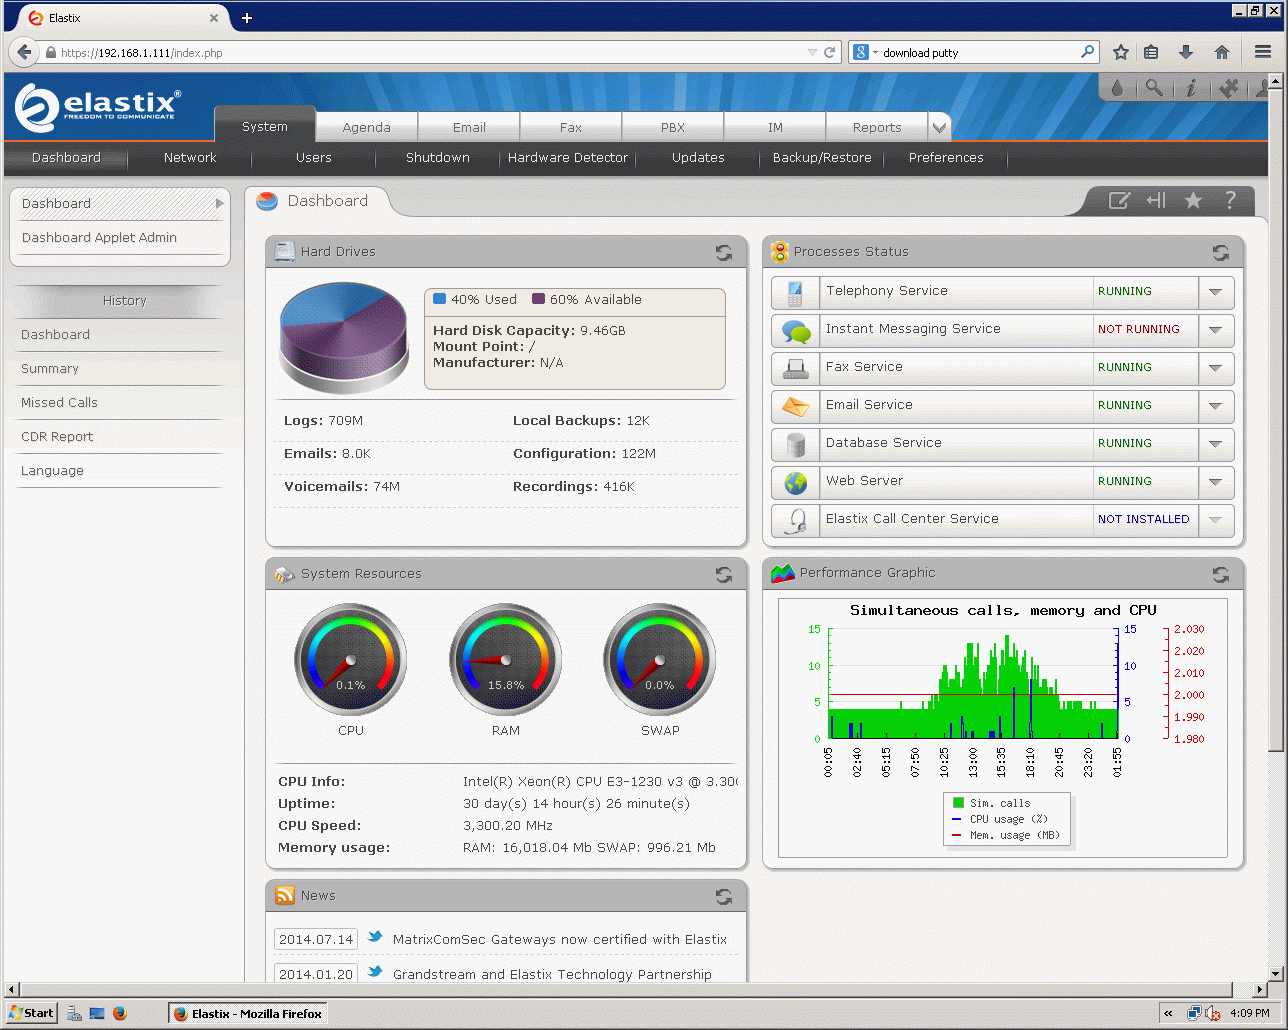Select Hardware Detector submenu item
Image resolution: width=1288 pixels, height=1030 pixels.
tap(568, 158)
